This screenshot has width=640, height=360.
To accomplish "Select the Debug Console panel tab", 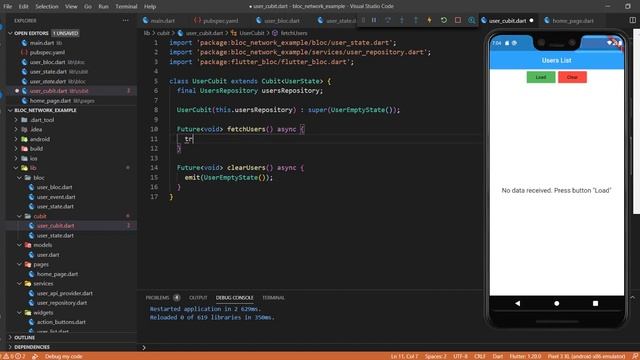I will [x=235, y=298].
